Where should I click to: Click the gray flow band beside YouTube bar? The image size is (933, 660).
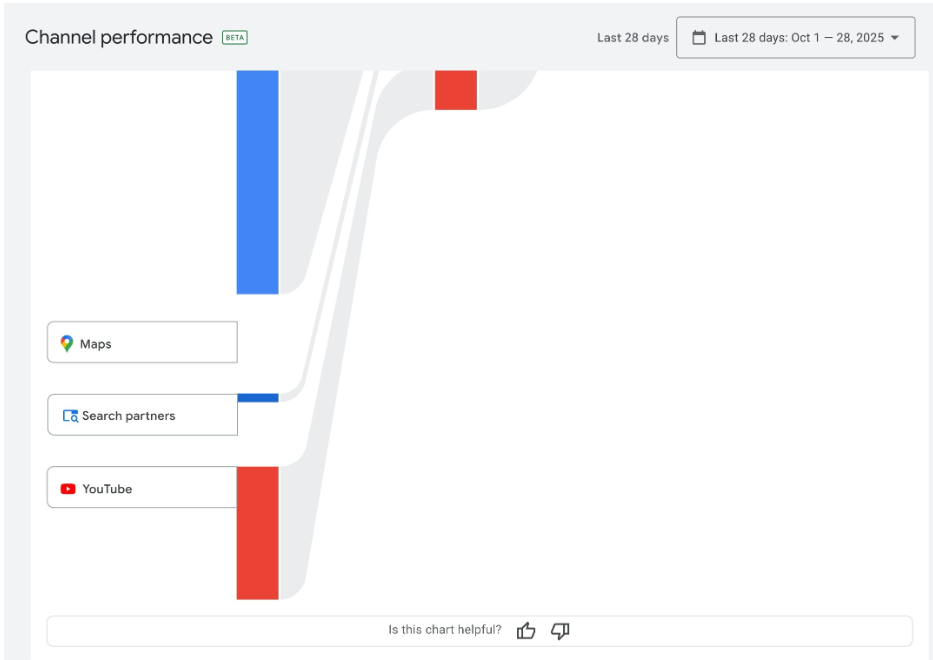click(292, 540)
